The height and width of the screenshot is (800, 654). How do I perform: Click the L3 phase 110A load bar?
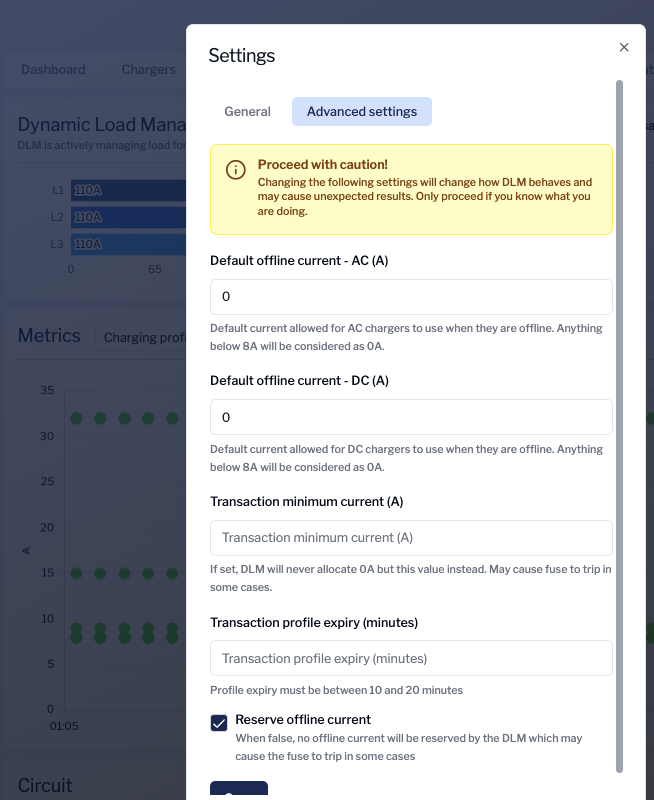click(120, 243)
